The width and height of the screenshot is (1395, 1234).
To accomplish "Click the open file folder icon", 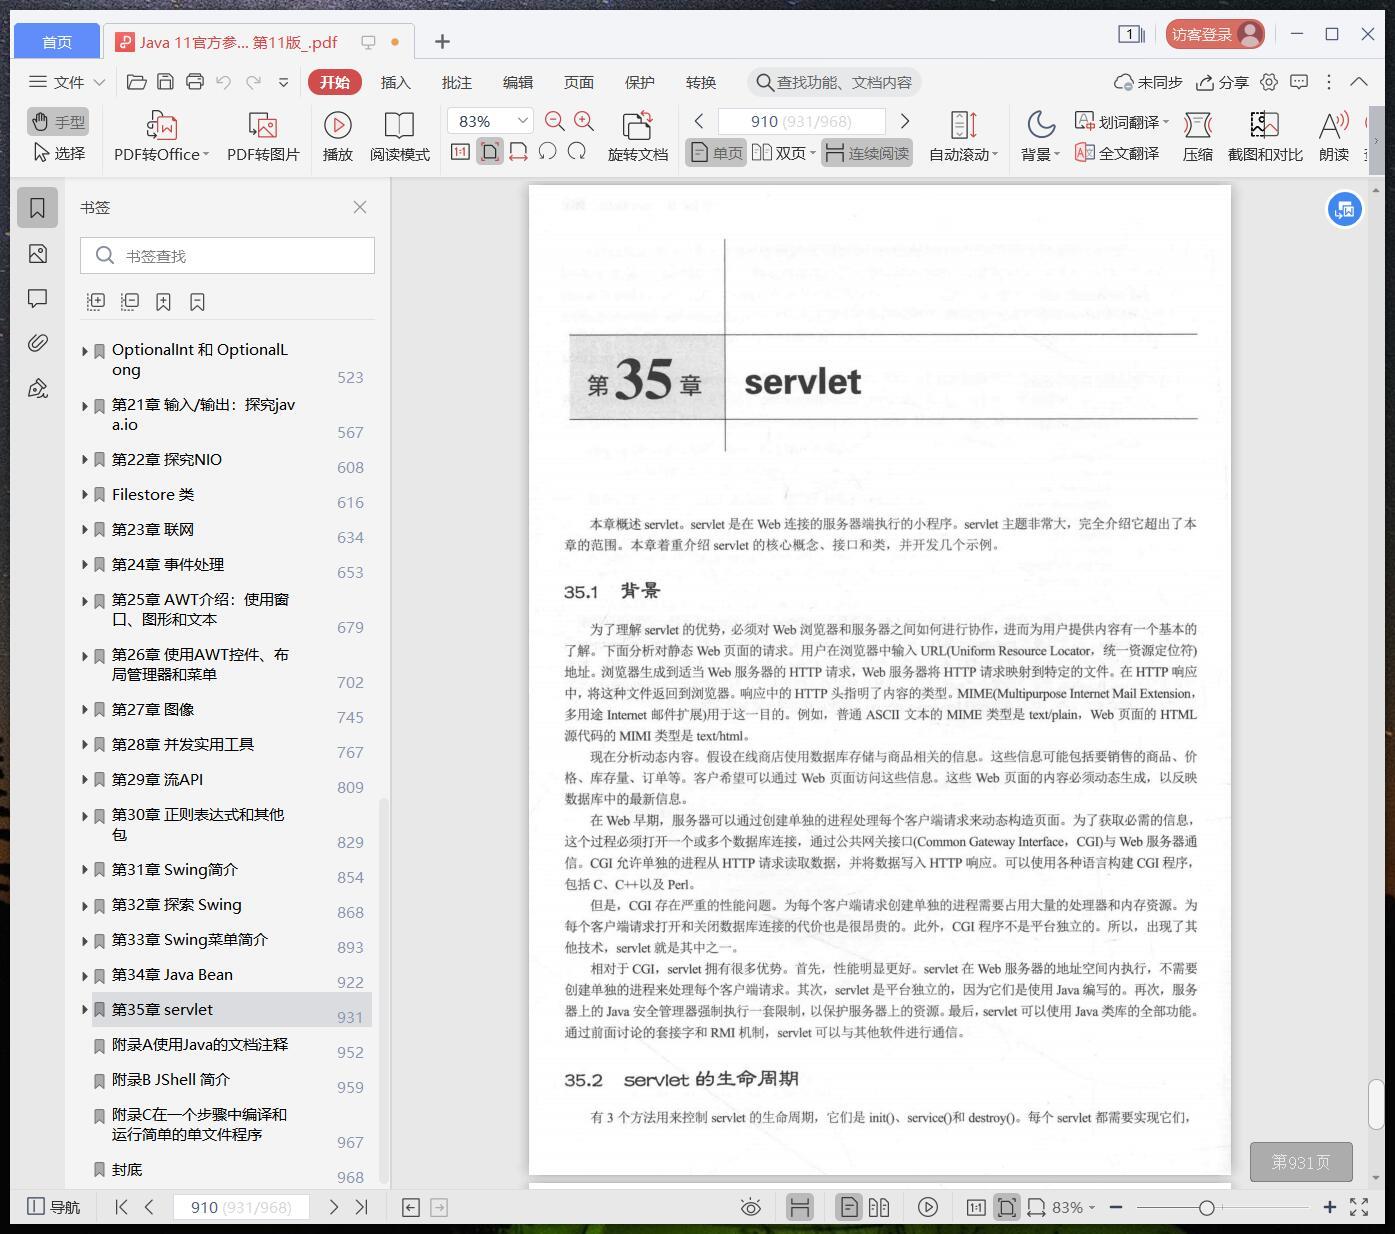I will [137, 82].
